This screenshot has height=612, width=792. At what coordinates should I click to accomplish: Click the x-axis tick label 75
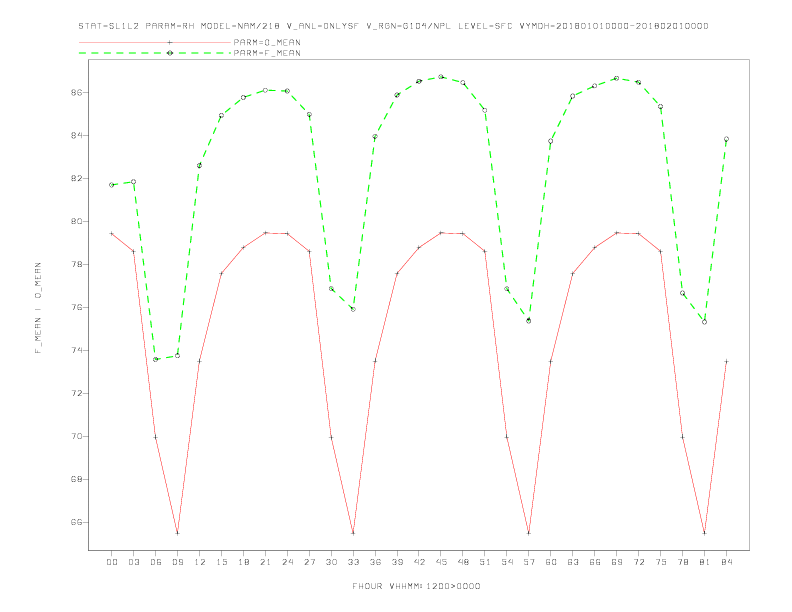click(661, 562)
